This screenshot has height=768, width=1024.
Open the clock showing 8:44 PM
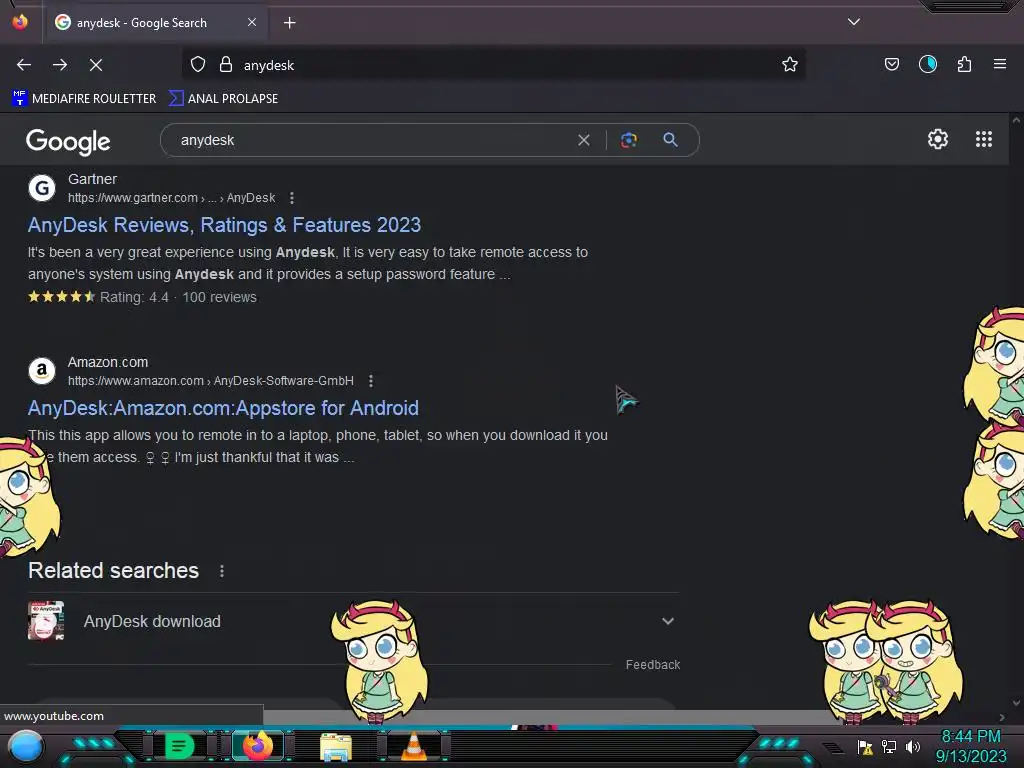[x=971, y=746]
